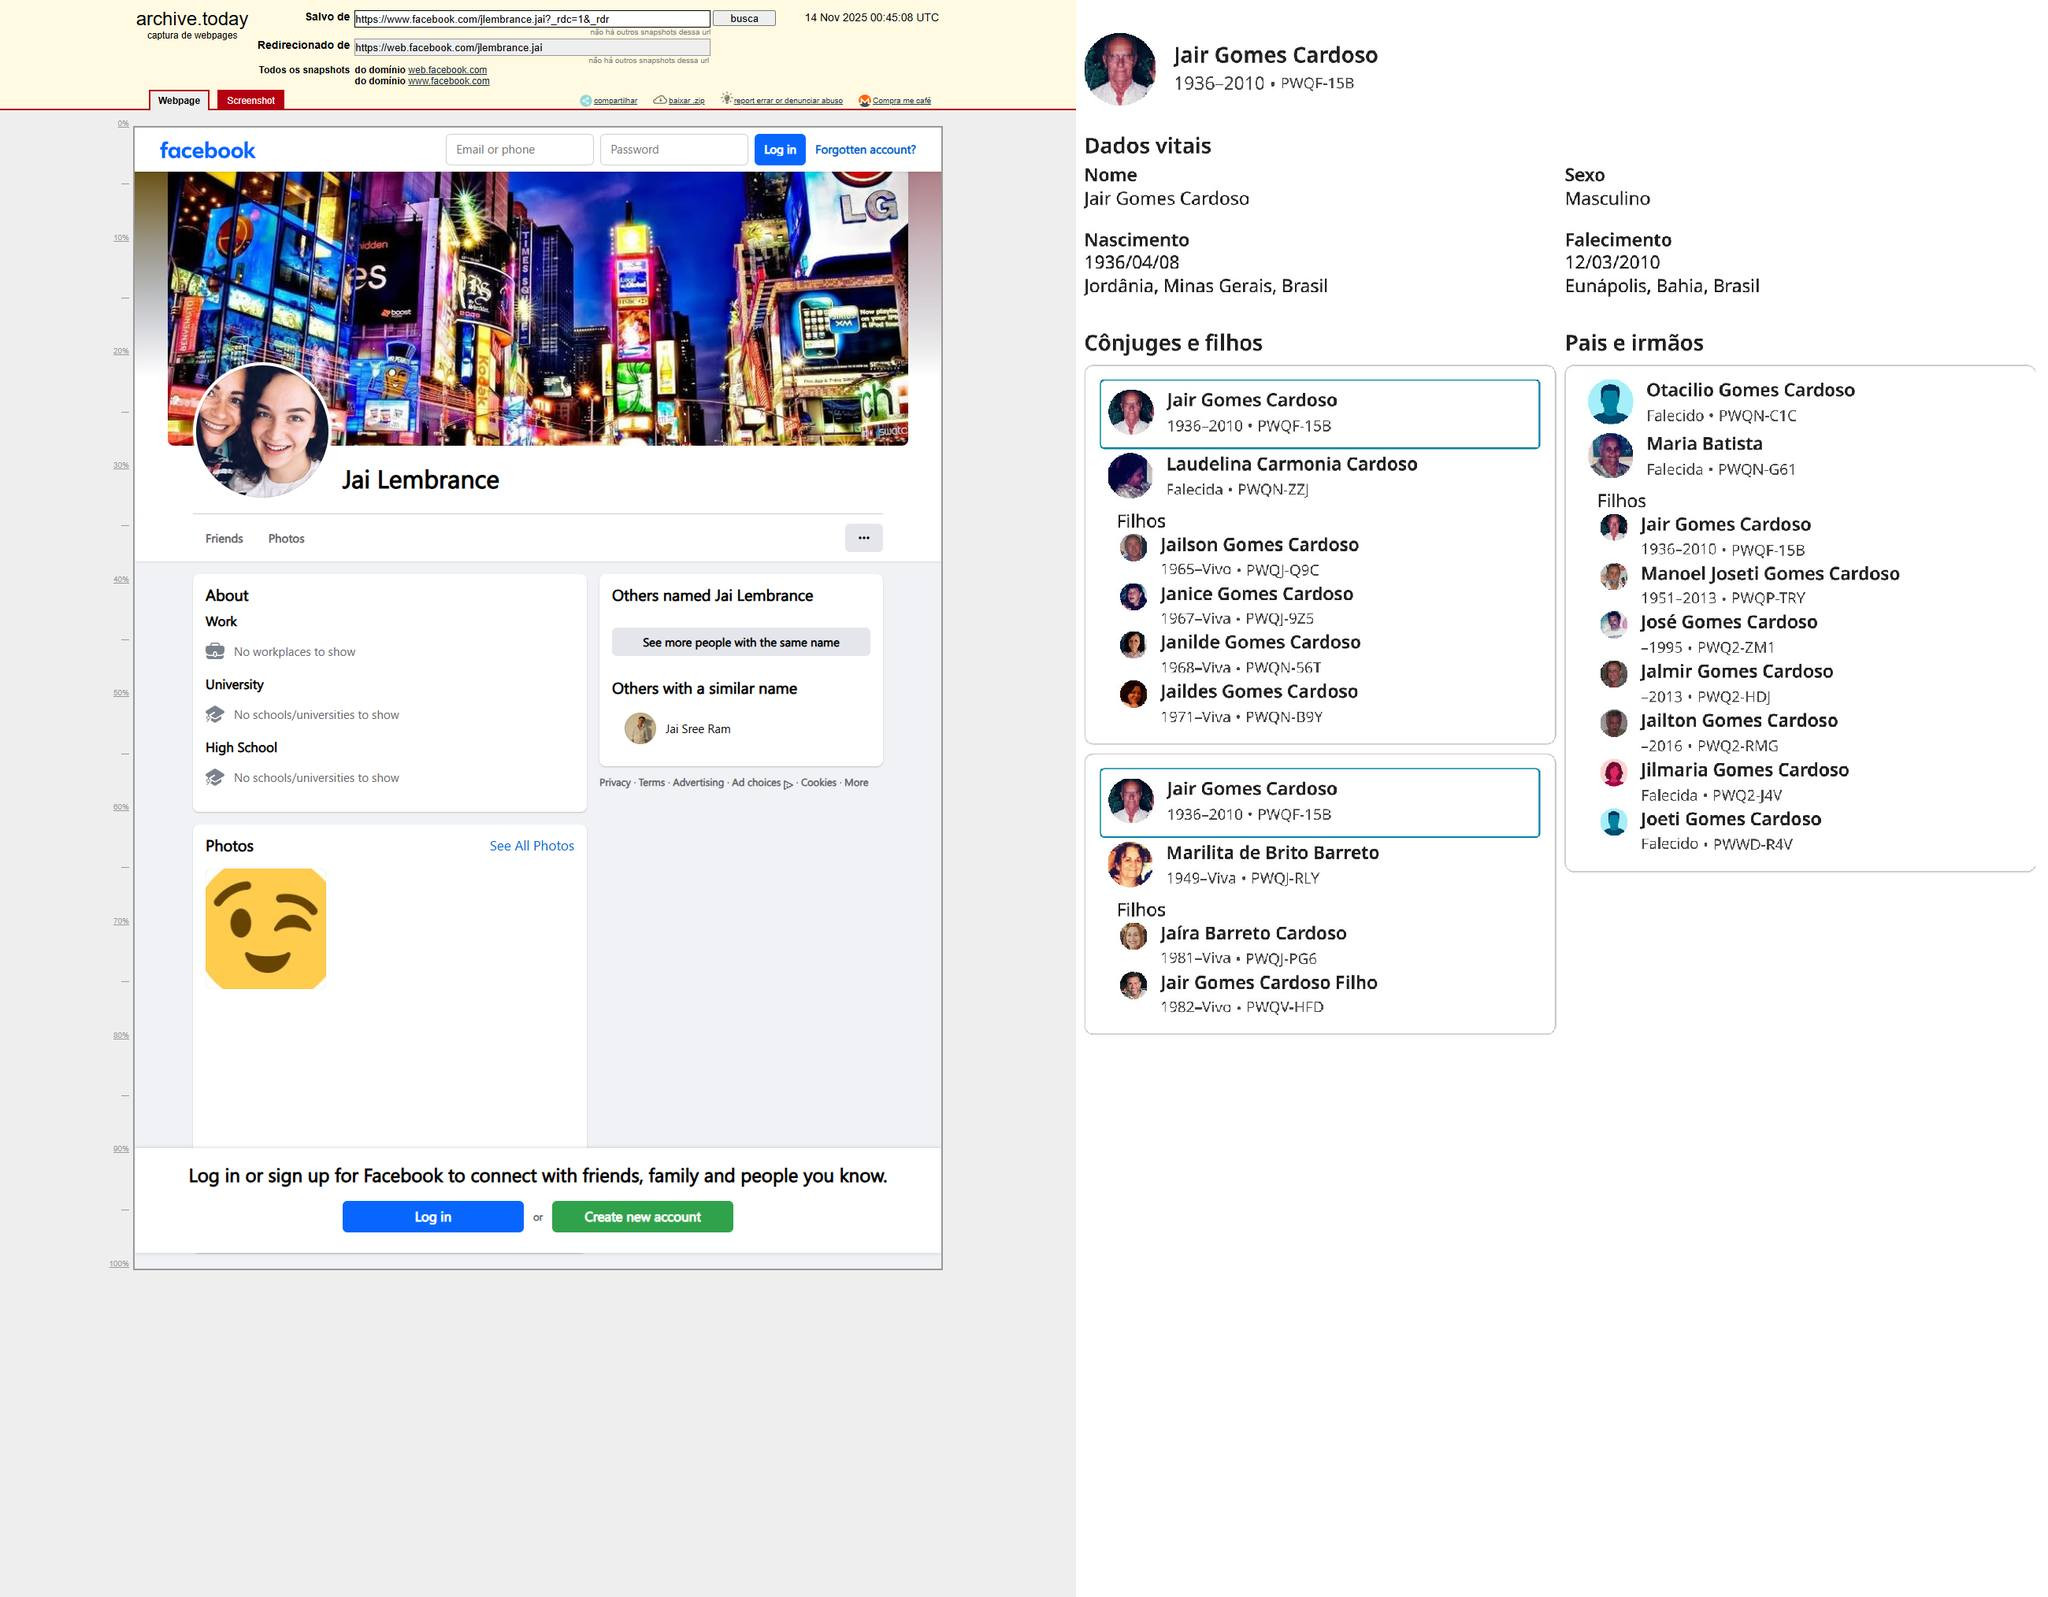Click the lightbulb report error icon

coord(727,99)
